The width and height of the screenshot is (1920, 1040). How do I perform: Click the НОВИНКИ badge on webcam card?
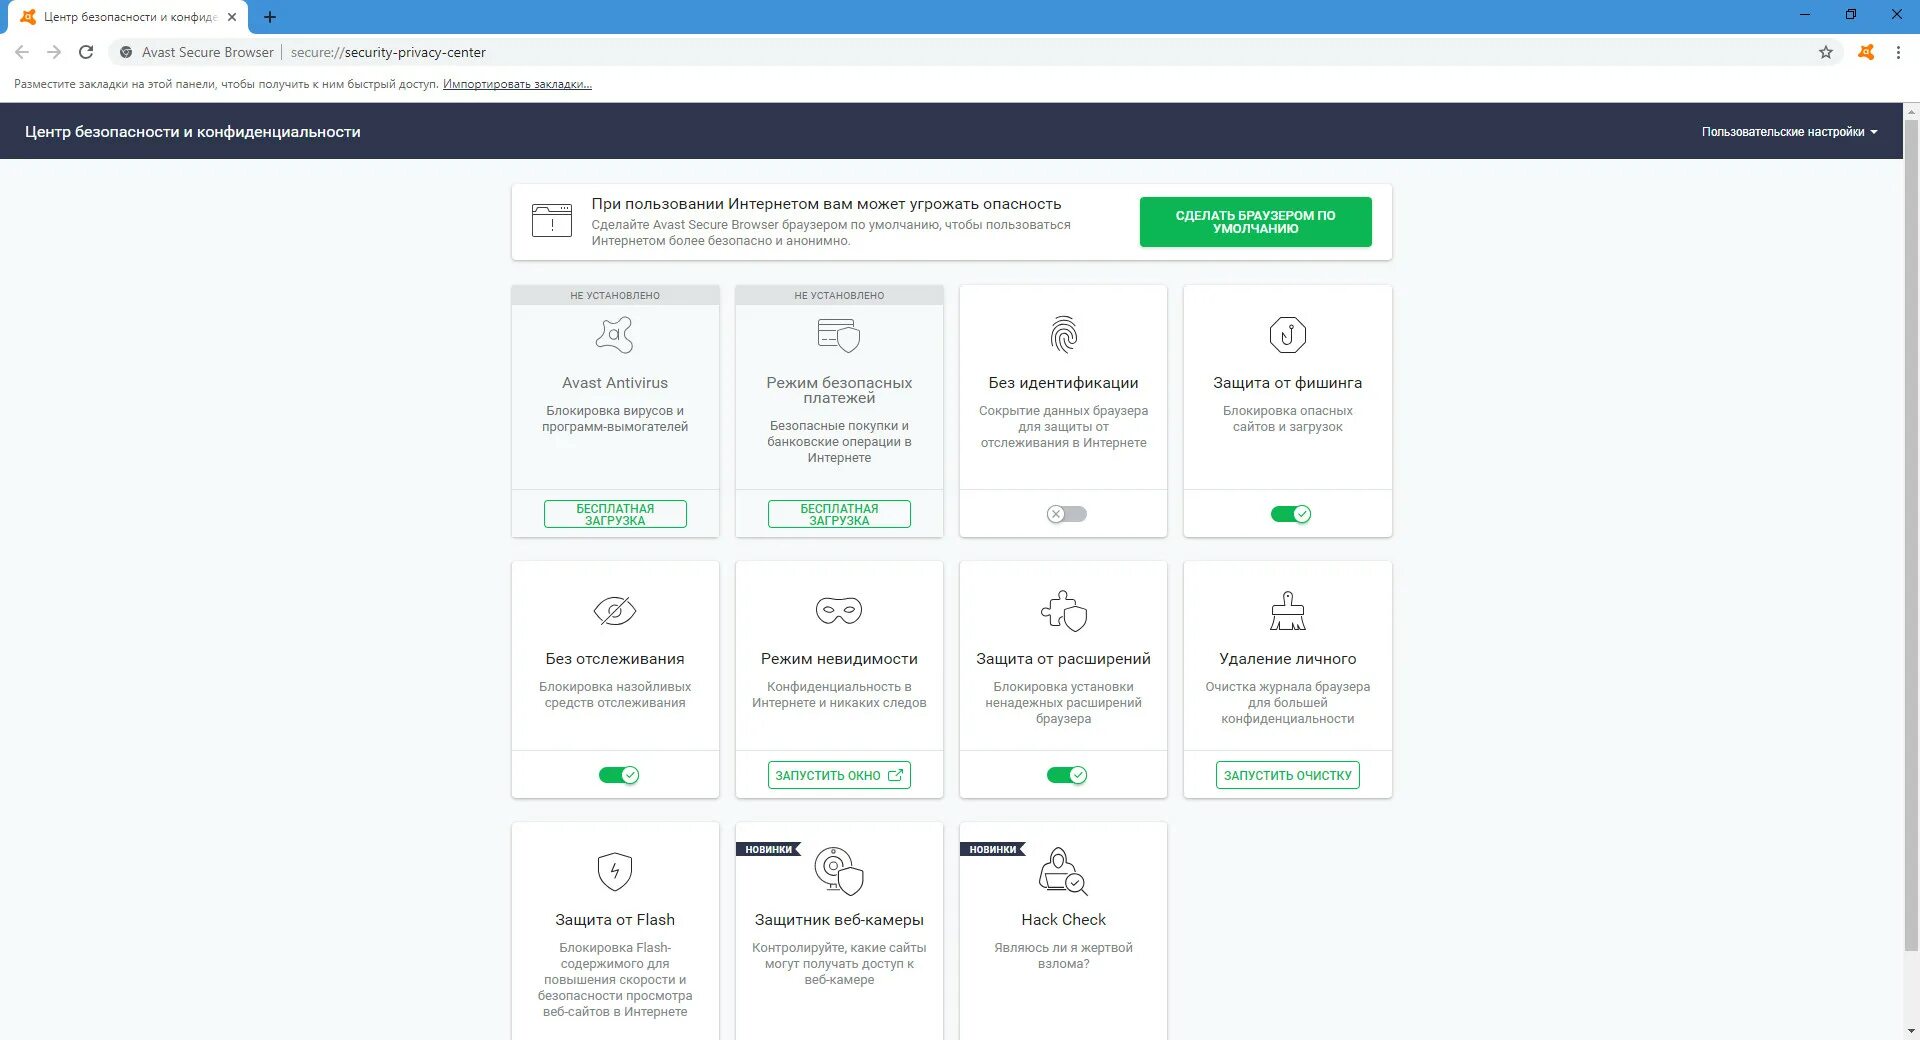coord(768,849)
